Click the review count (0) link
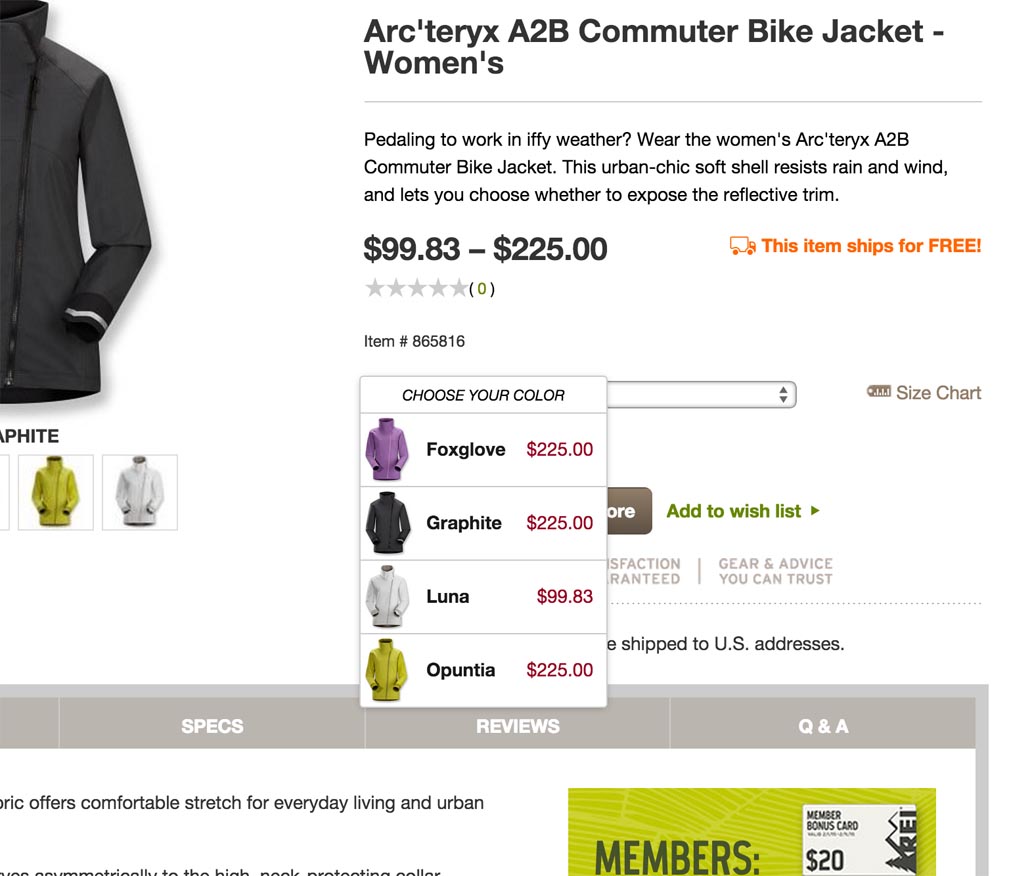 pos(482,289)
